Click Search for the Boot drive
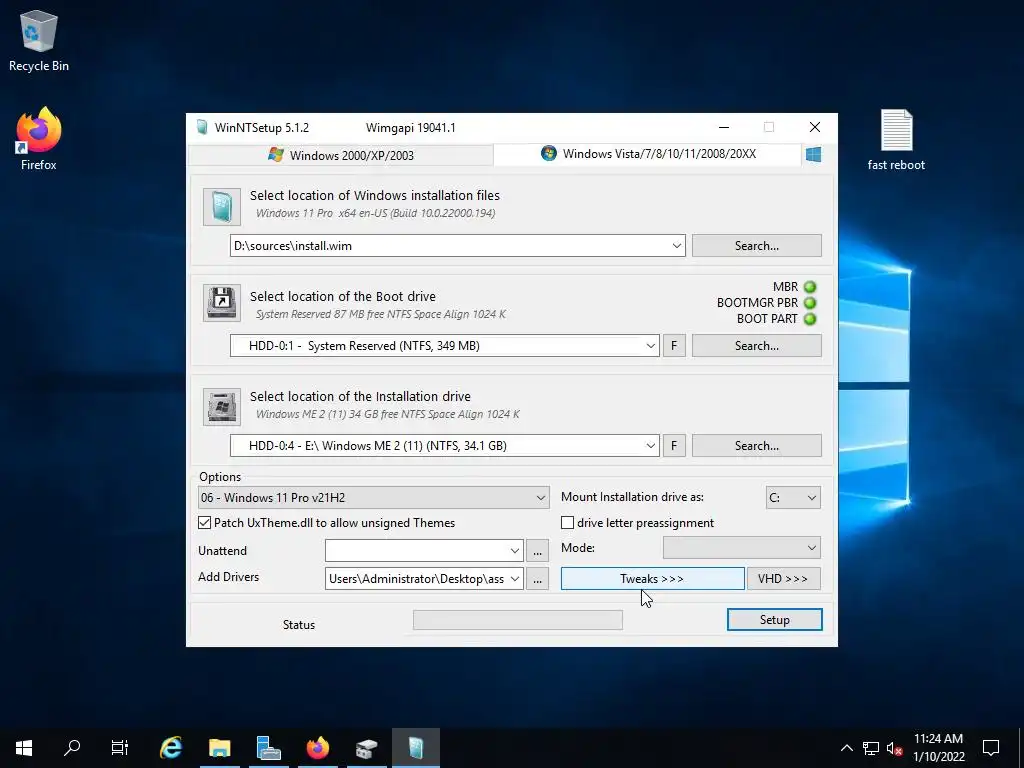 tap(757, 346)
